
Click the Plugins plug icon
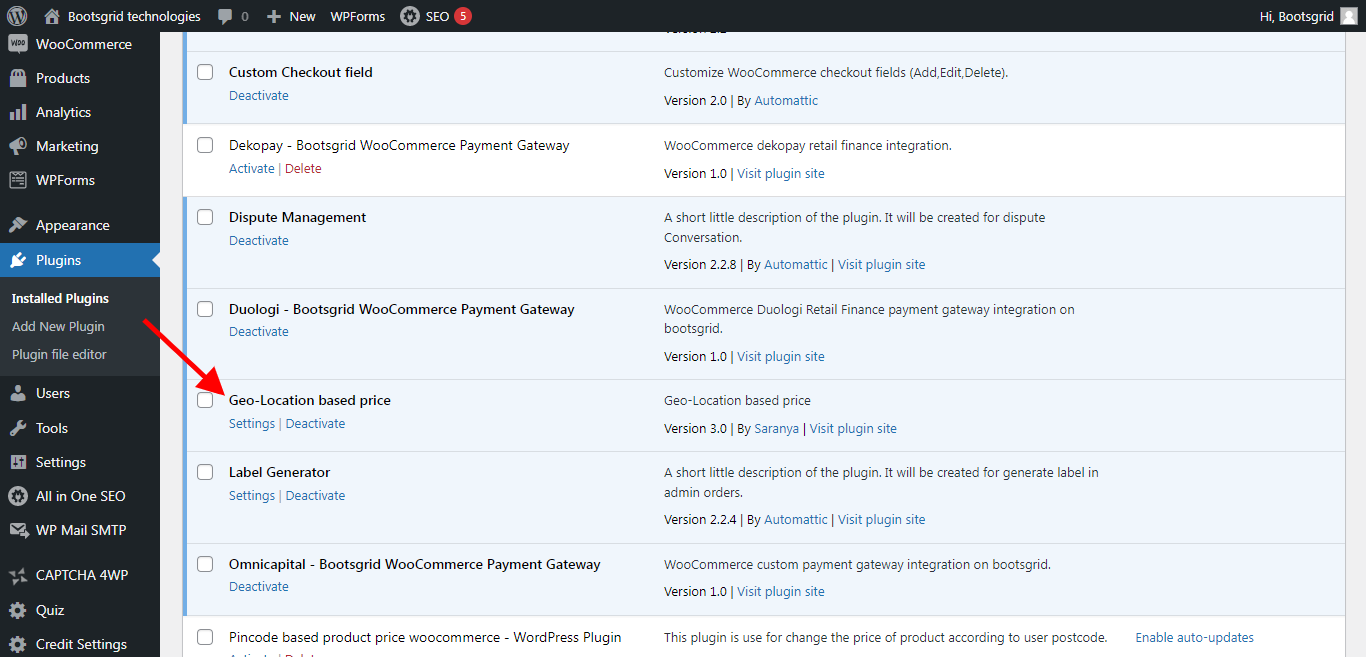pyautogui.click(x=18, y=260)
